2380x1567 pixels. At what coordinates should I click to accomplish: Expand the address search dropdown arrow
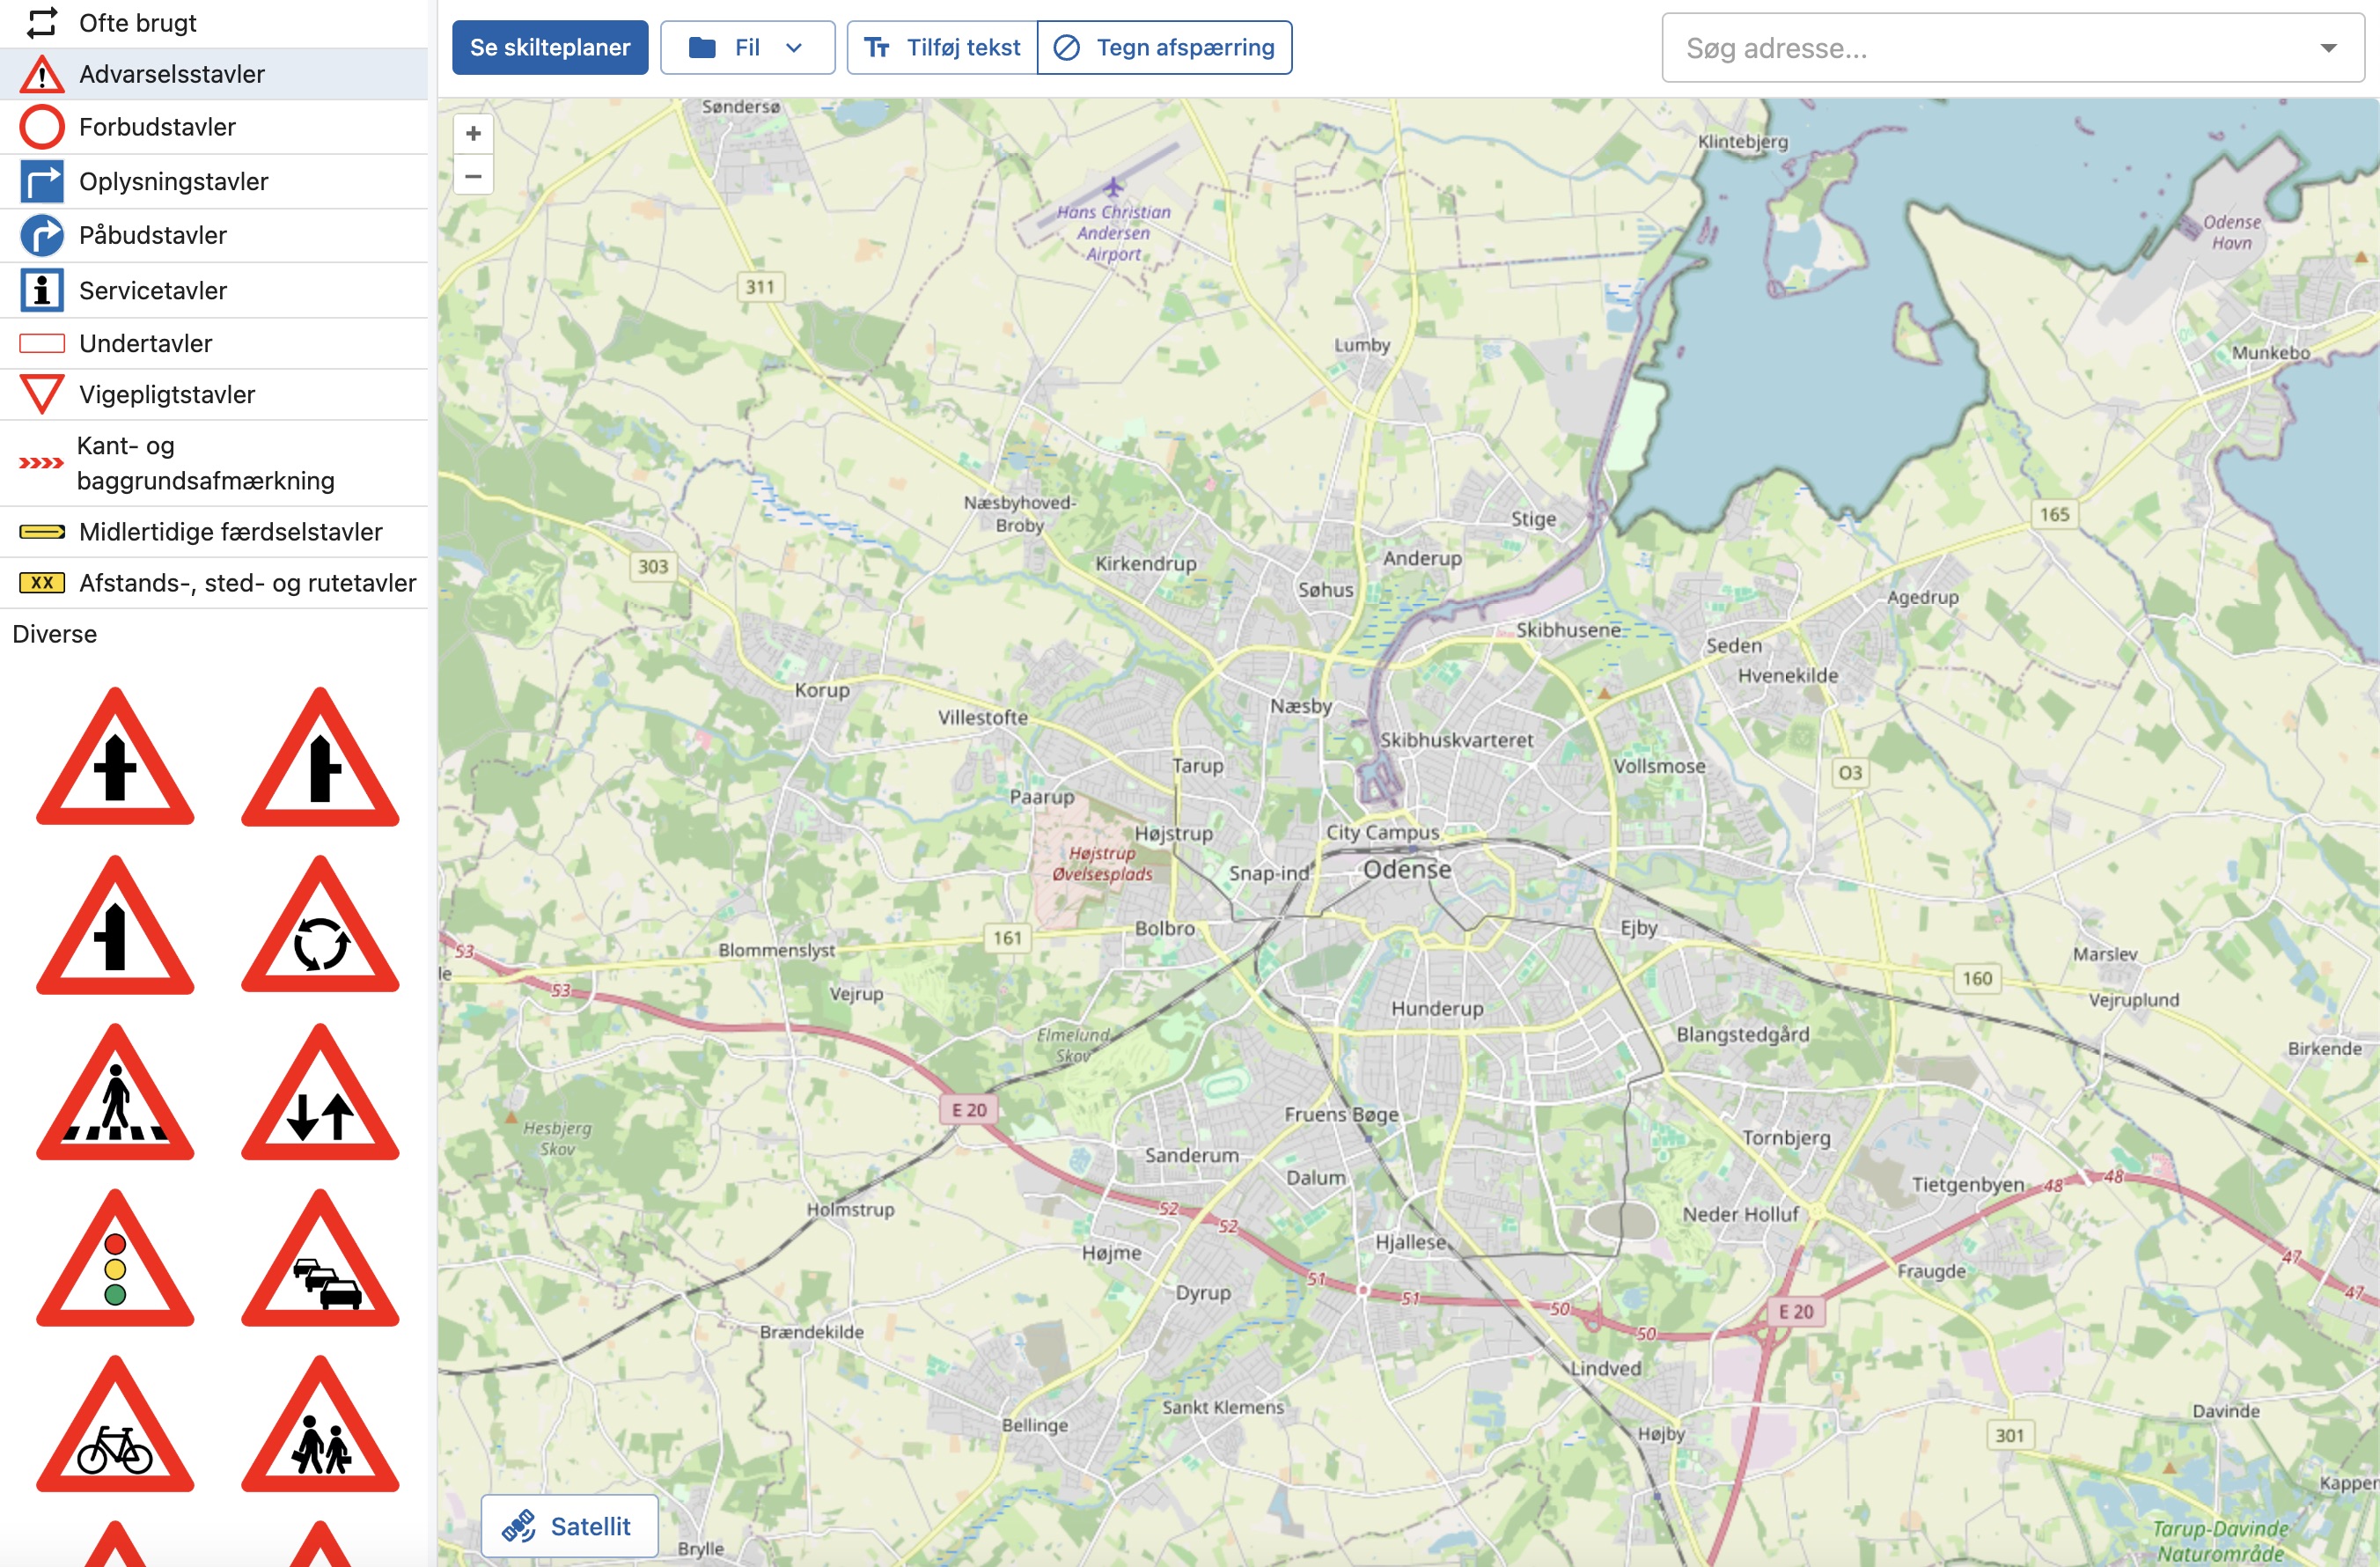pos(2328,48)
